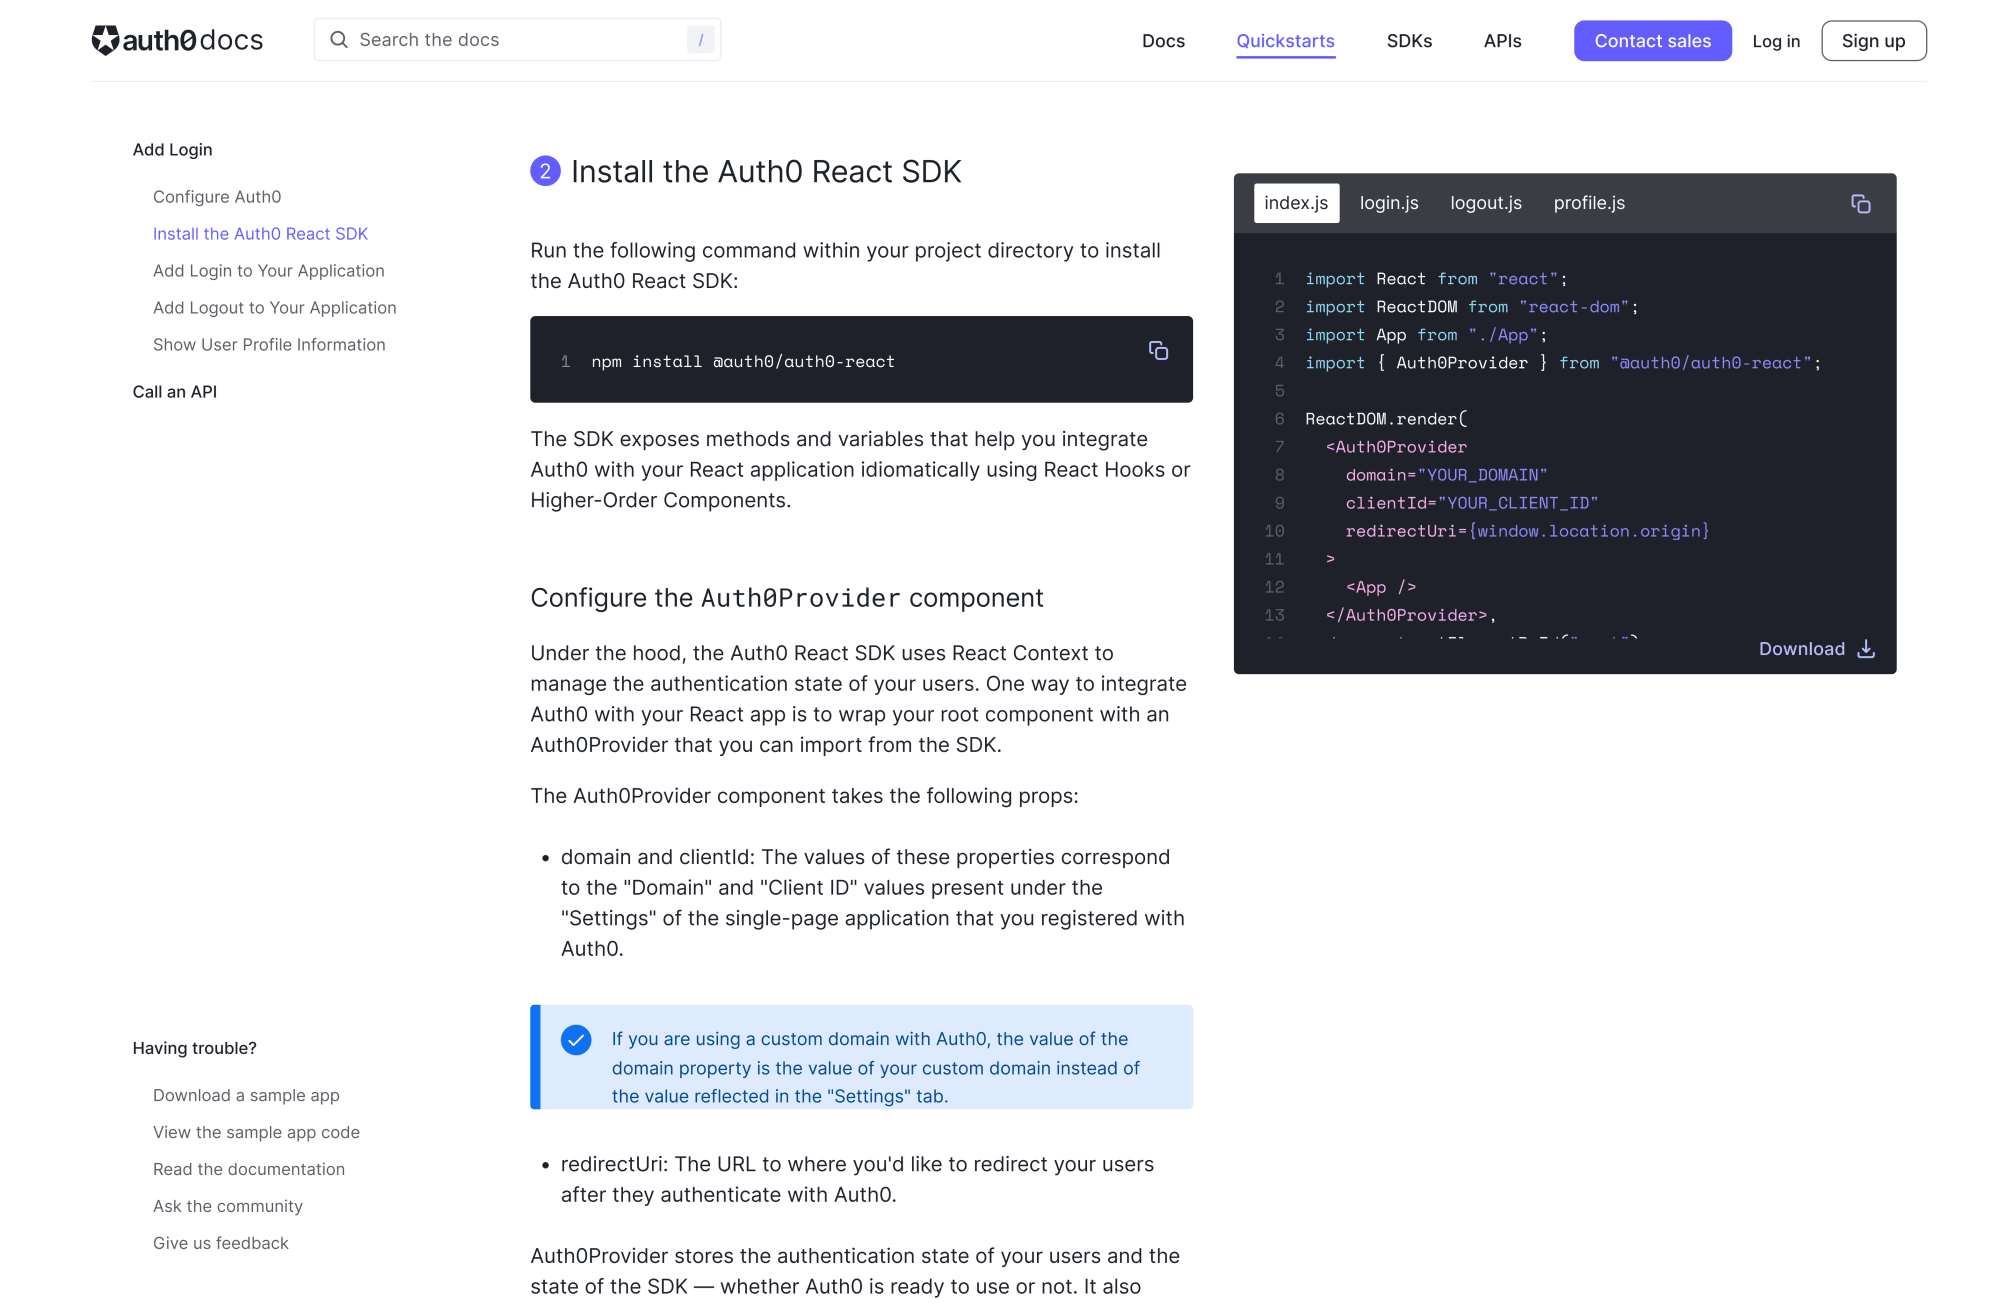The height and width of the screenshot is (1305, 2000).
Task: Click Ask the community link
Action: [227, 1207]
